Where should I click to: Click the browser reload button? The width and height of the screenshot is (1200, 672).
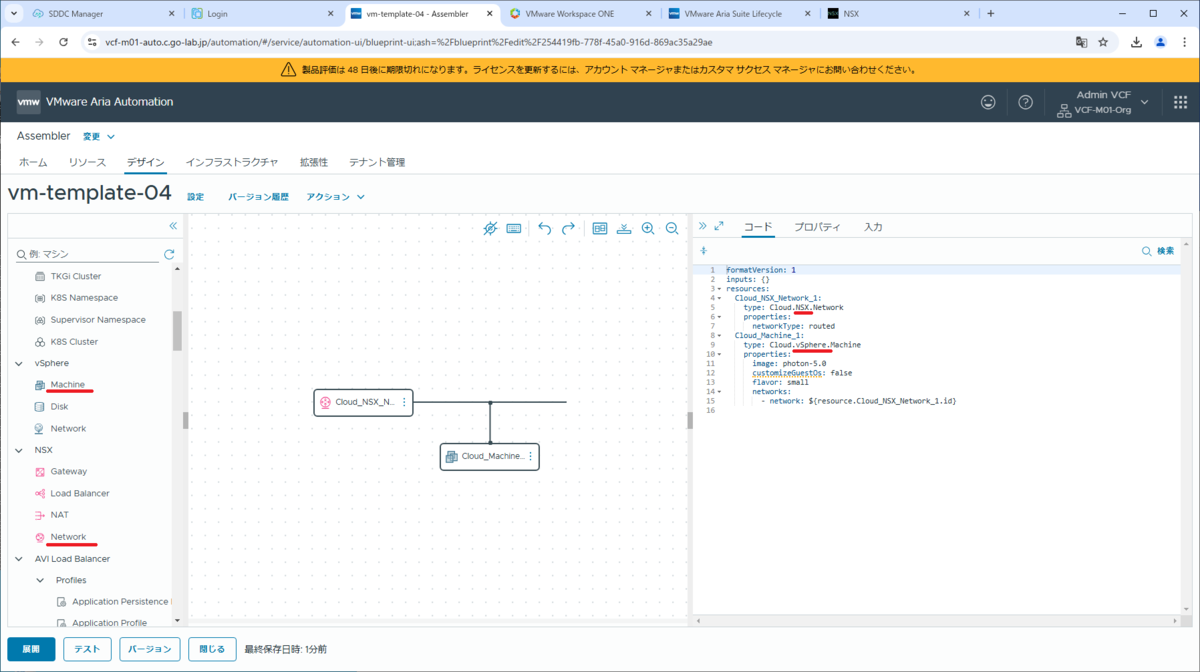coord(64,42)
